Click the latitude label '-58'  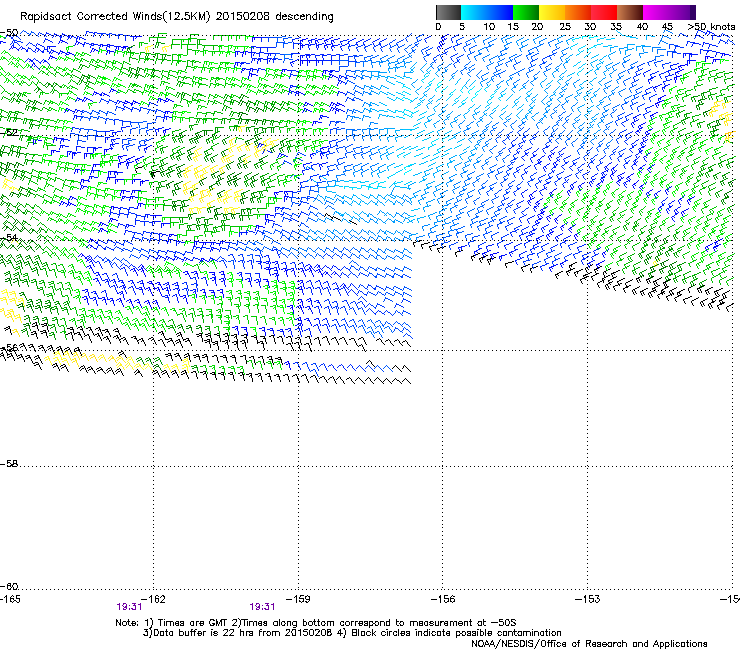tap(9, 464)
